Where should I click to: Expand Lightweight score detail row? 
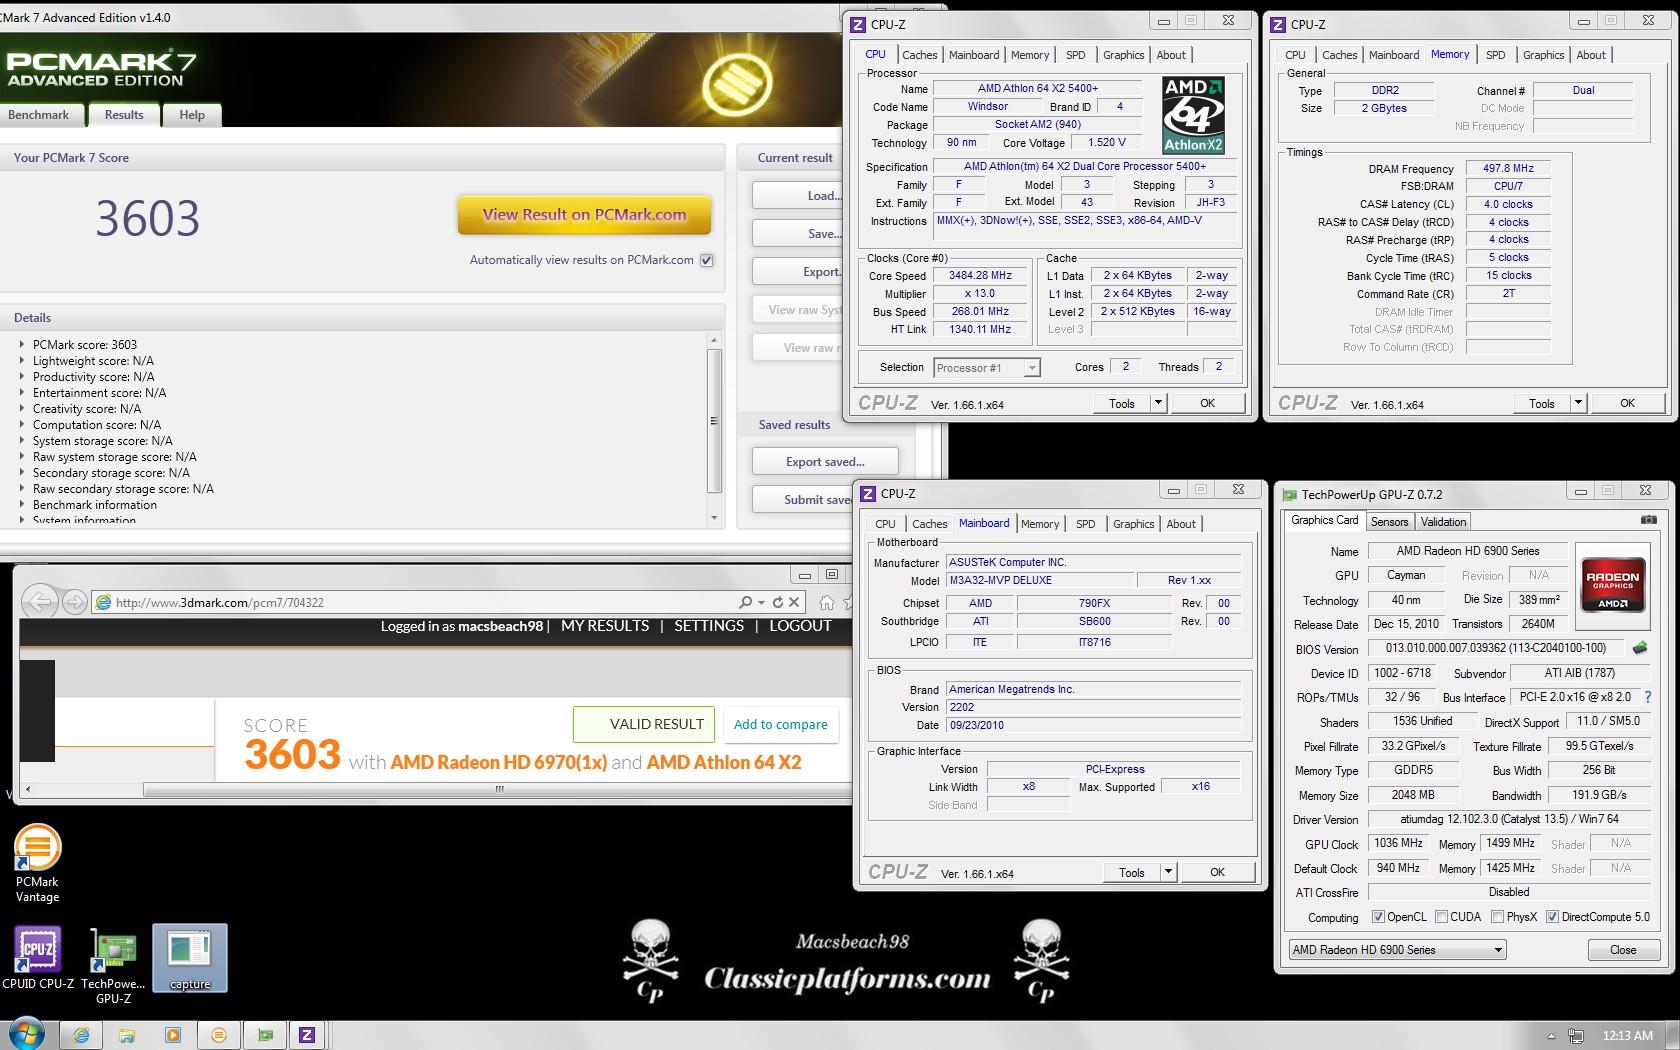pyautogui.click(x=22, y=360)
